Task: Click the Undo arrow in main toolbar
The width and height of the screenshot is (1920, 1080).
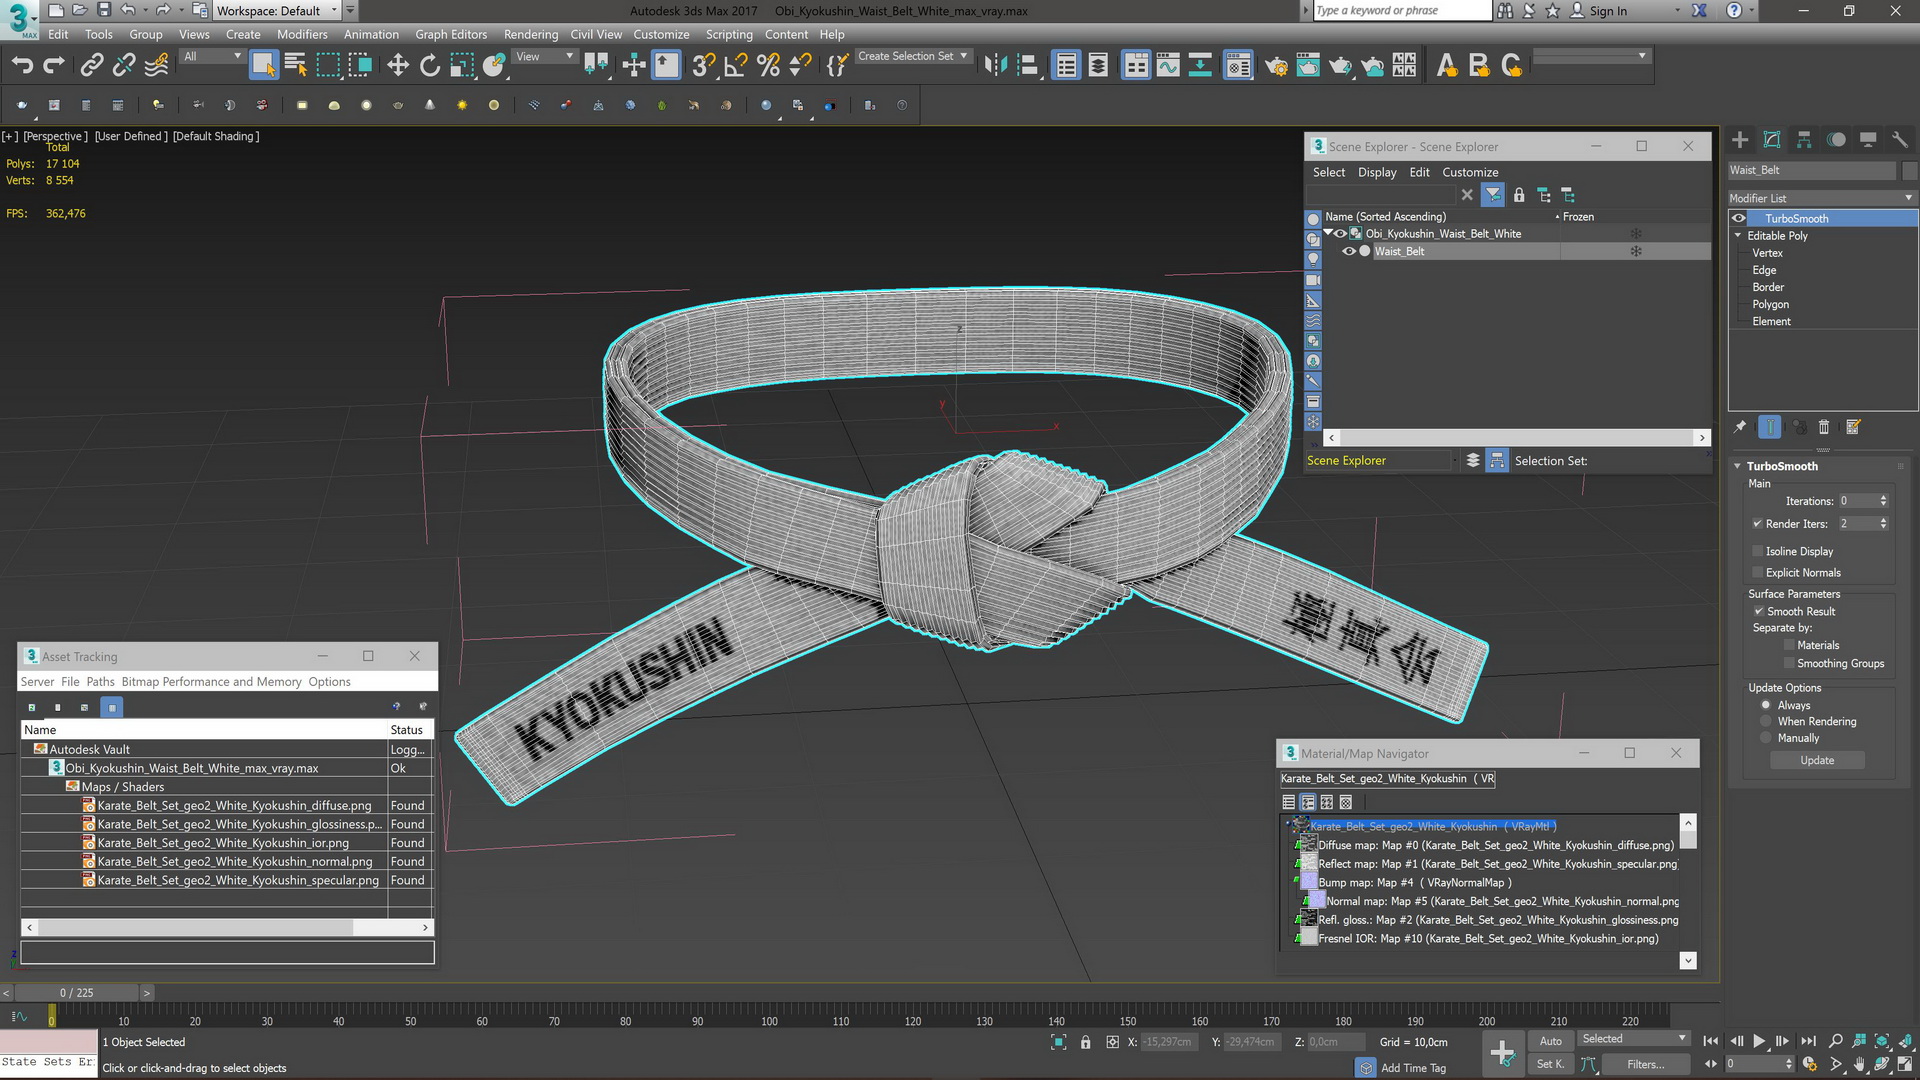Action: coord(22,66)
